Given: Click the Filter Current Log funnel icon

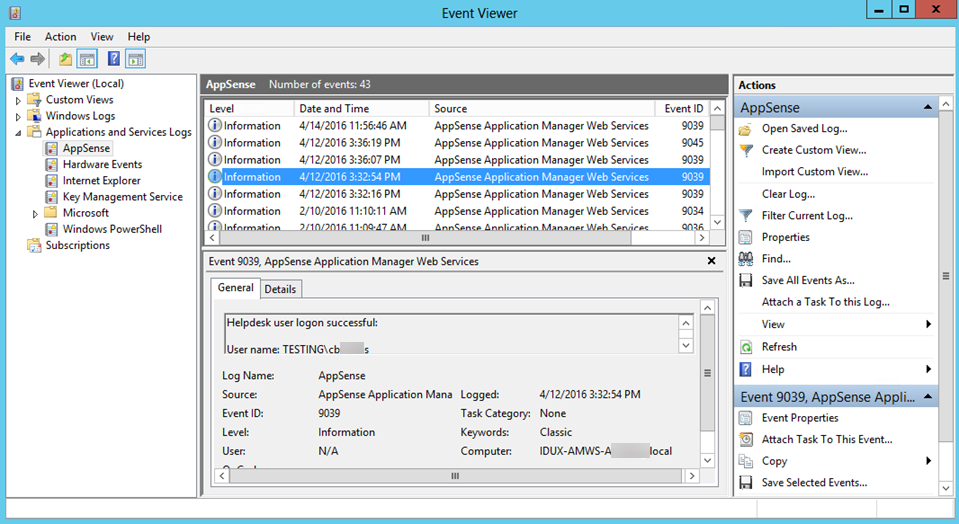Looking at the screenshot, I should (x=745, y=216).
